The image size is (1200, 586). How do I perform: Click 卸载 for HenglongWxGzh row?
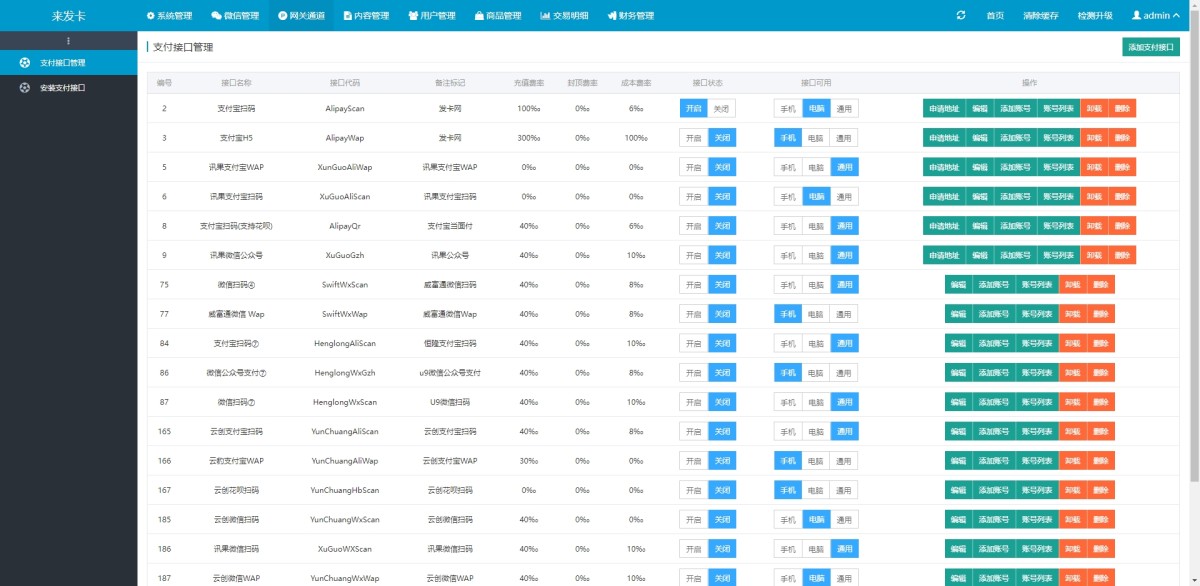(x=1072, y=372)
